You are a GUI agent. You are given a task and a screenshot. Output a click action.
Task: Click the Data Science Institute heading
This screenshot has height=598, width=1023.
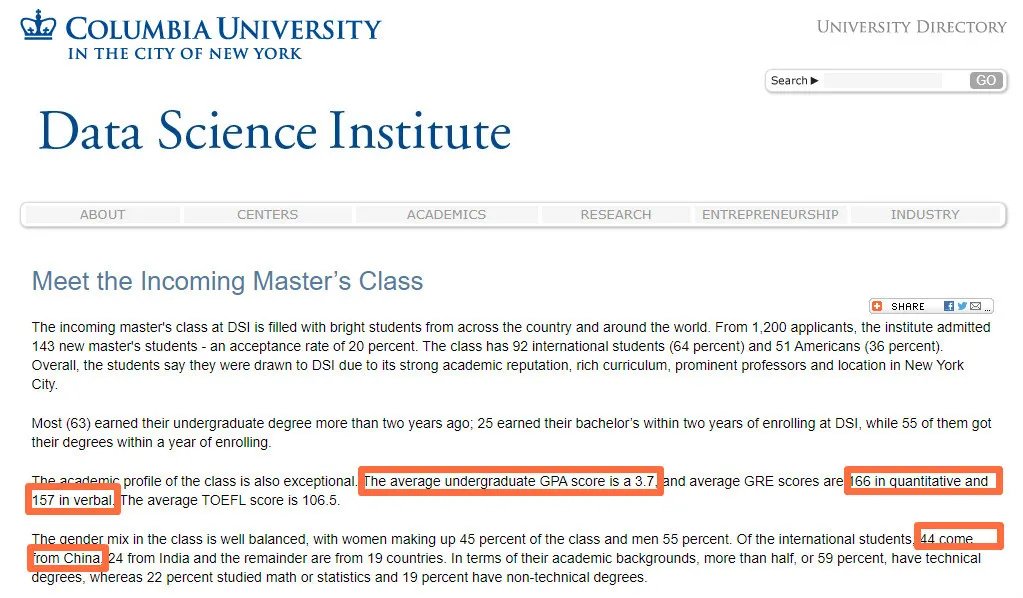coord(275,131)
